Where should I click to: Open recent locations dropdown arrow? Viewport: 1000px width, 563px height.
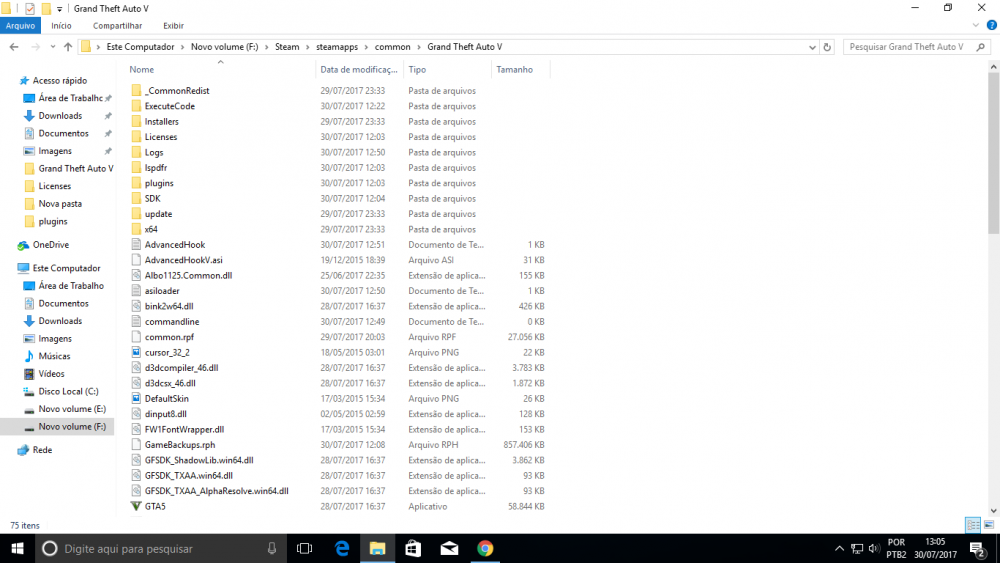coord(52,47)
